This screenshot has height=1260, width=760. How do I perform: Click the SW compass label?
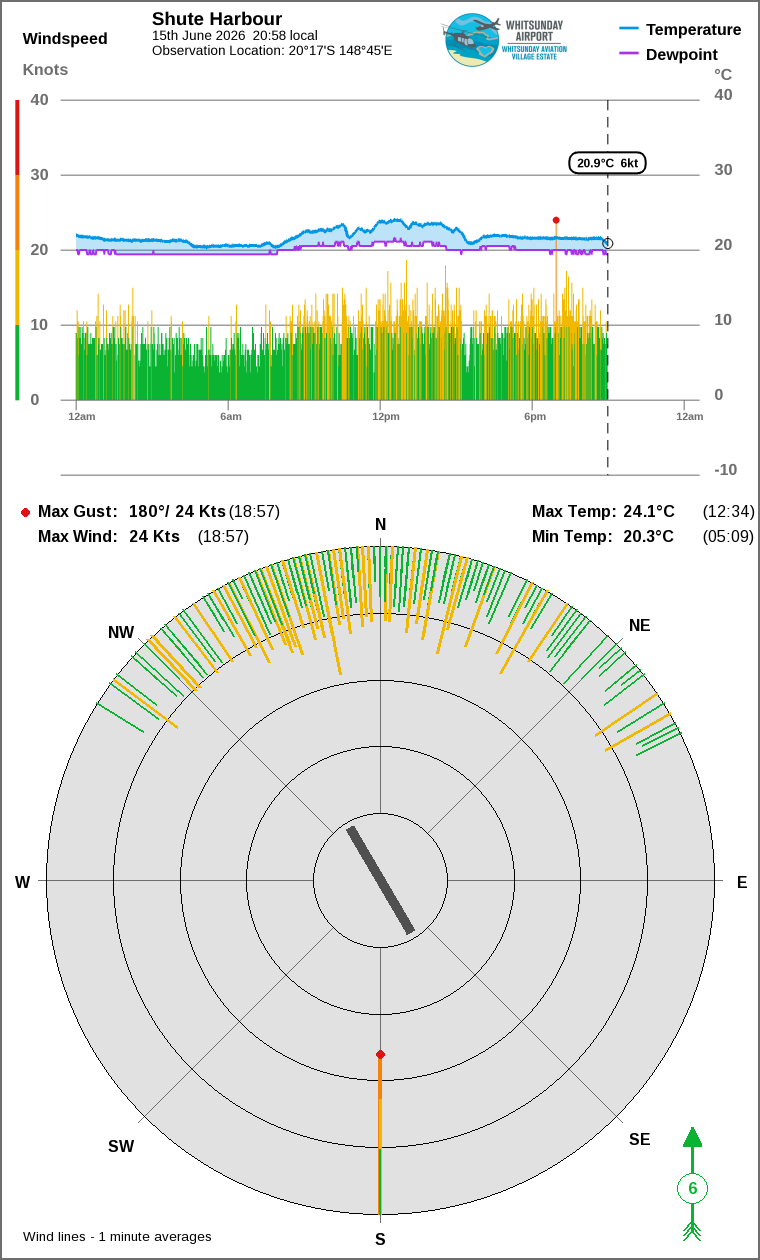(x=121, y=1146)
